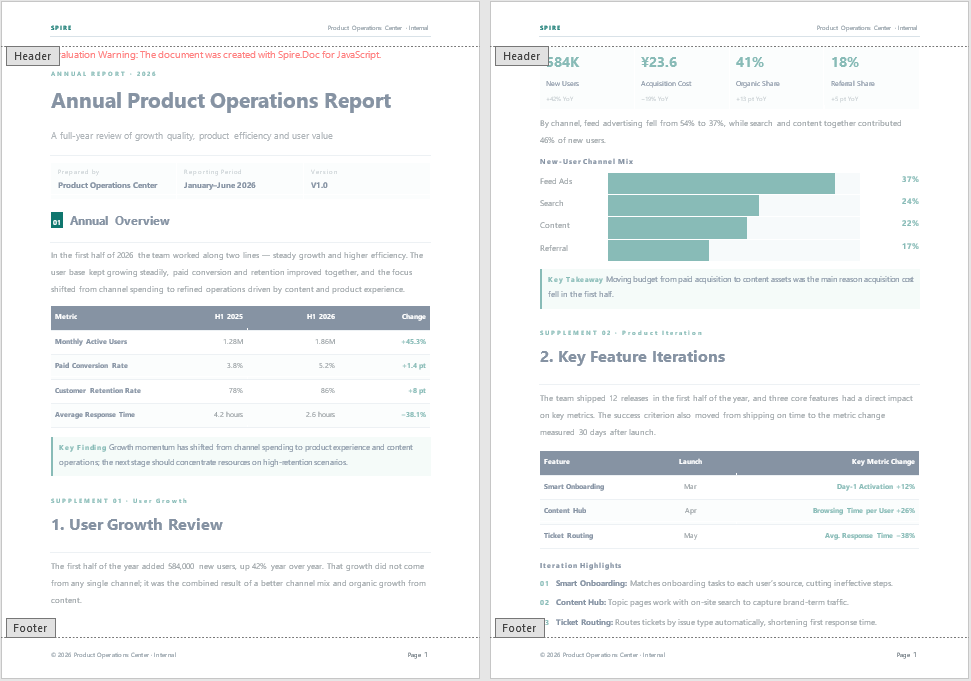
Task: Click the "Content Hub:" highlight item
Action: pos(581,602)
